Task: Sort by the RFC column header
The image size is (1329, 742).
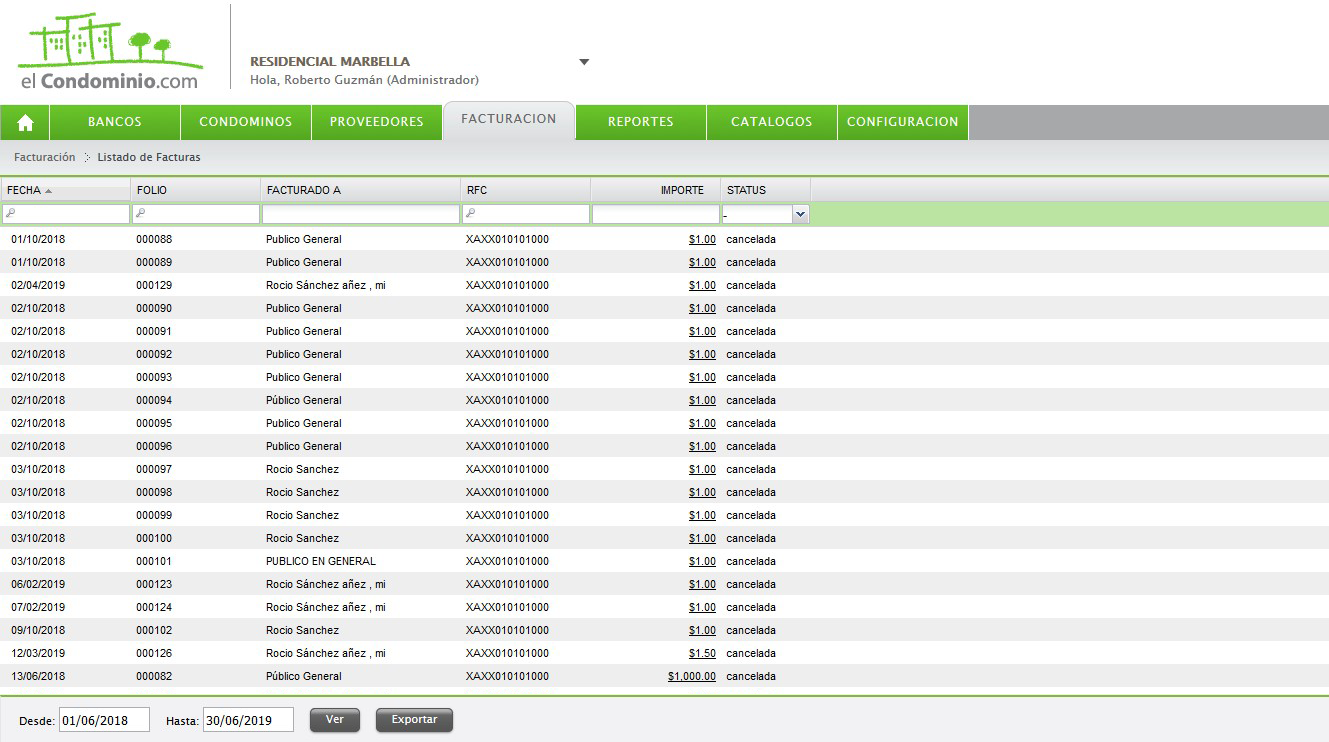Action: pyautogui.click(x=525, y=190)
